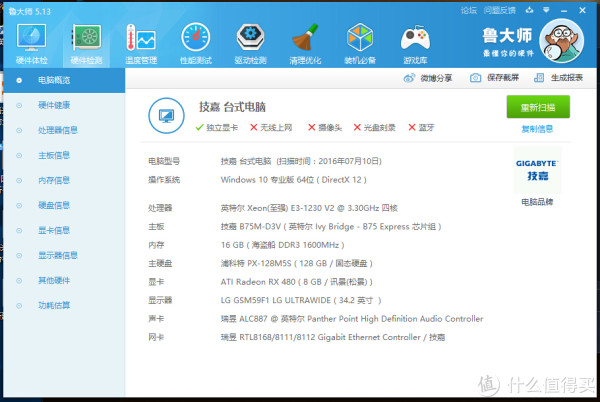Open the title bar dropdown menu arrow
Viewport: 600px width, 402px height.
point(546,10)
